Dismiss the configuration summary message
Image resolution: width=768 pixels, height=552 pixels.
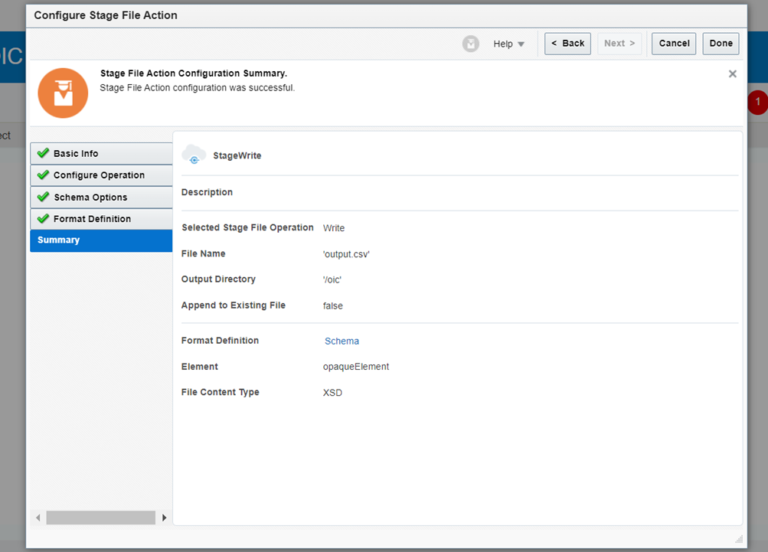732,74
